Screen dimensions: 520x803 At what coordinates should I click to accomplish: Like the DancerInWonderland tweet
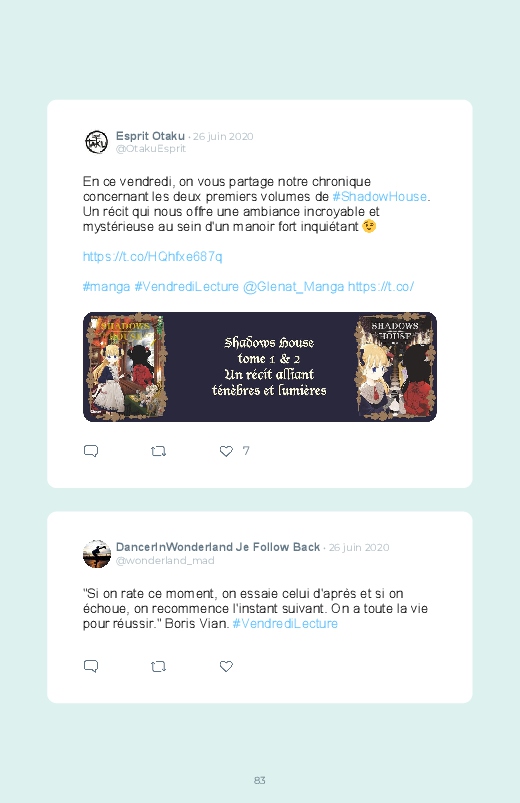point(226,666)
